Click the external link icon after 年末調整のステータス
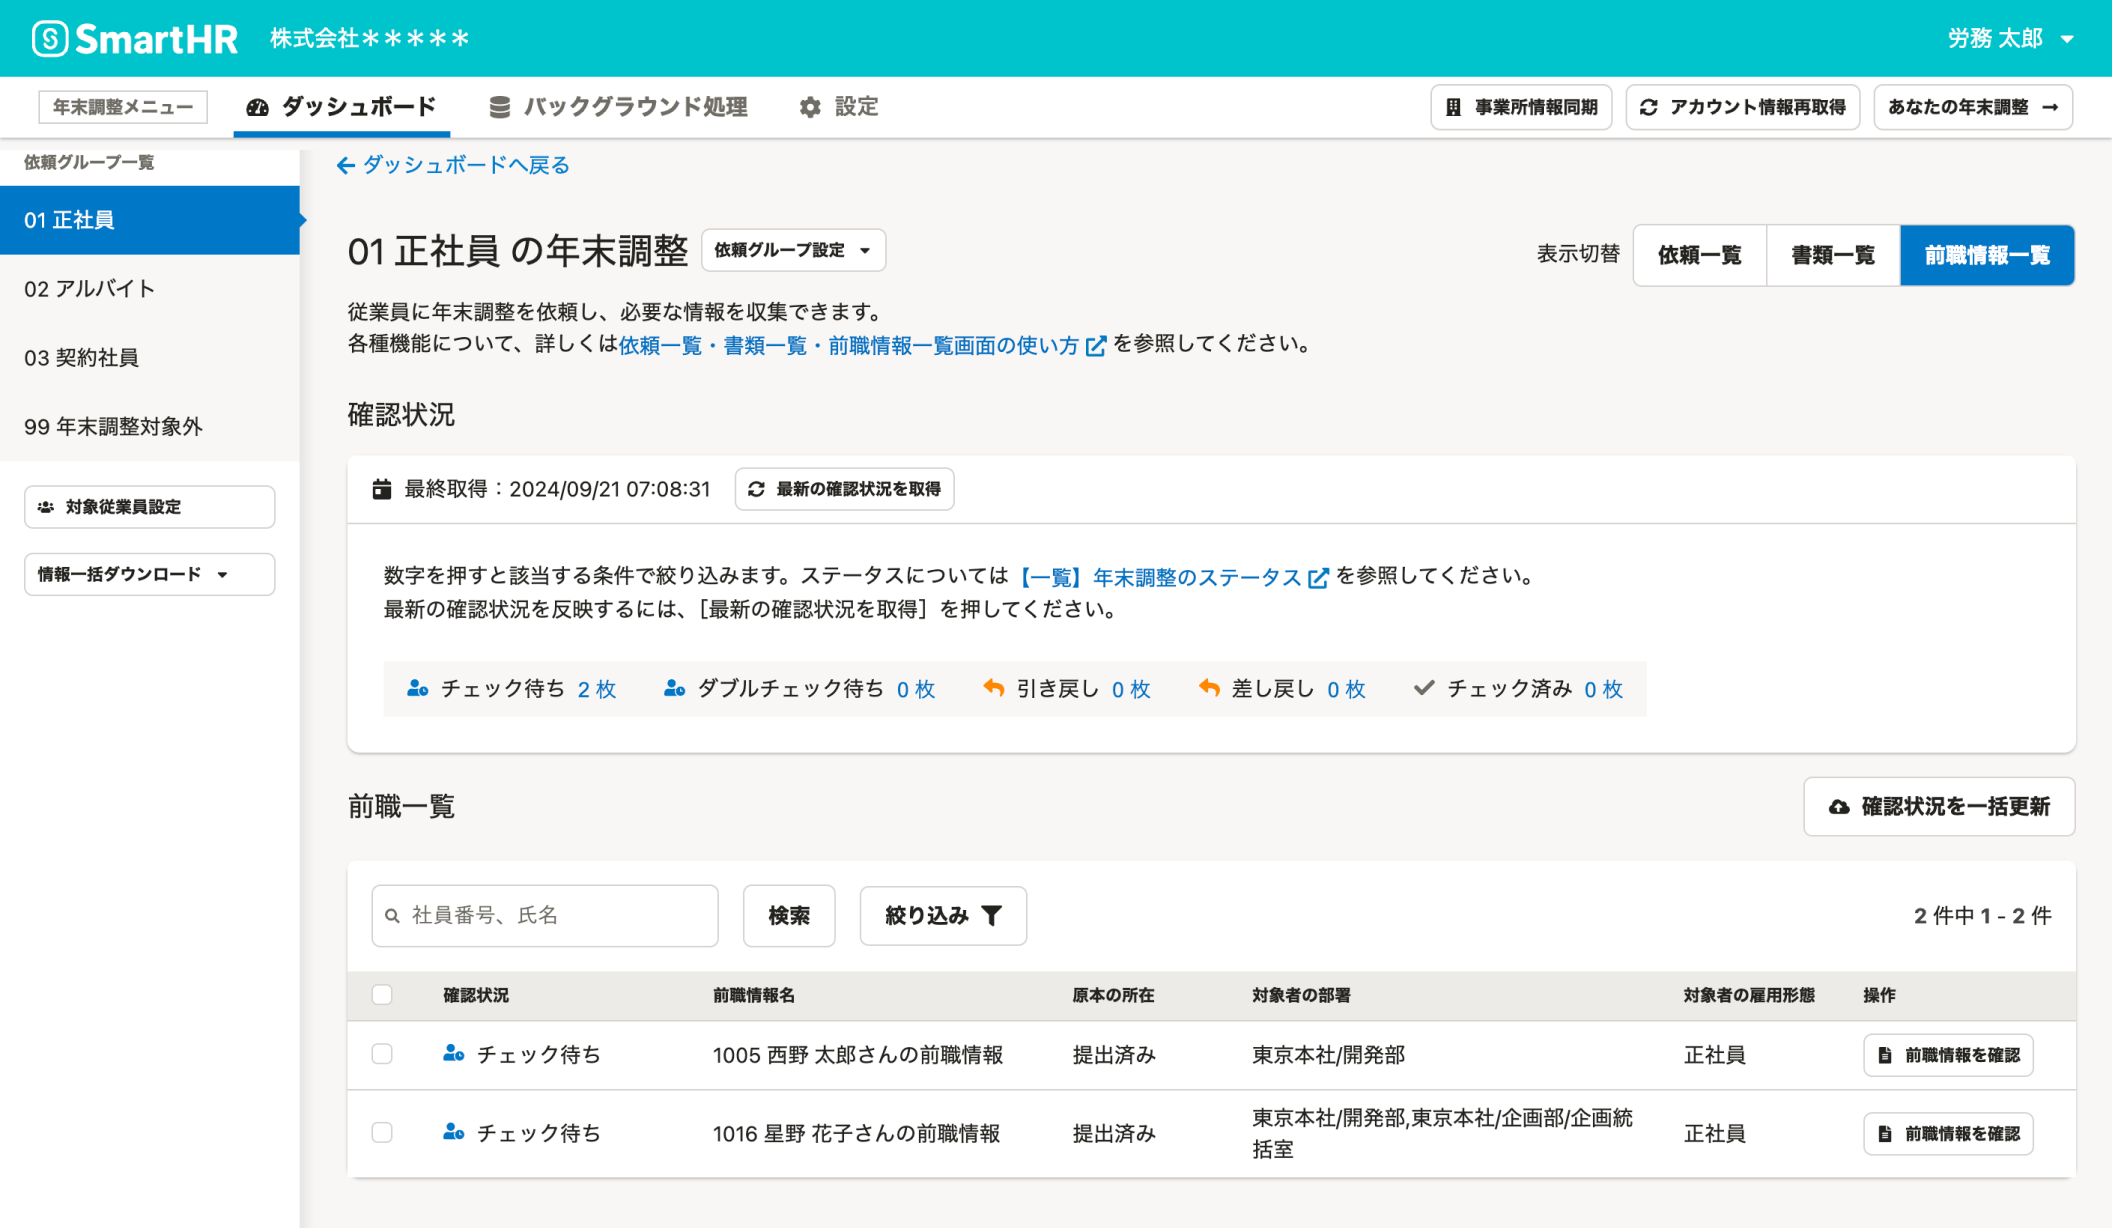The width and height of the screenshot is (2112, 1228). pyautogui.click(x=1319, y=578)
